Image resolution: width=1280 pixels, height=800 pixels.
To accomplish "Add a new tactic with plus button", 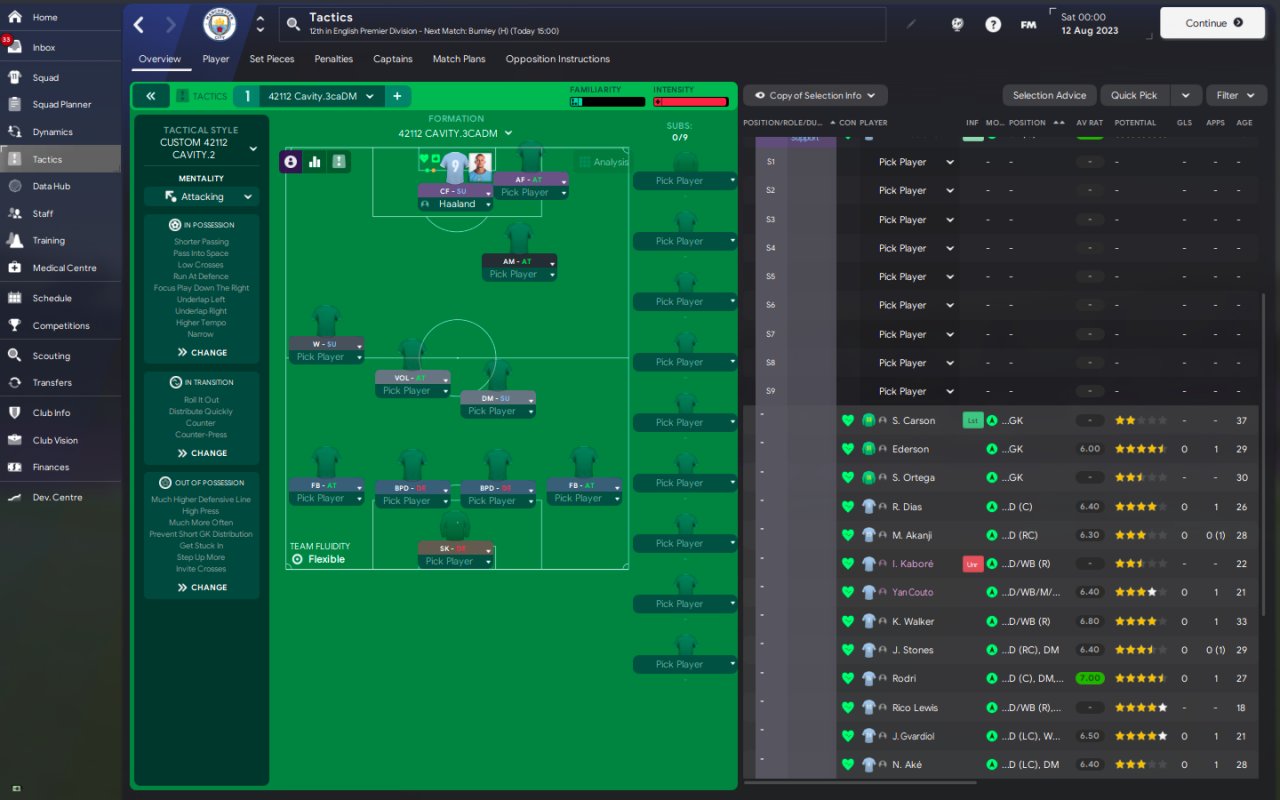I will point(397,96).
